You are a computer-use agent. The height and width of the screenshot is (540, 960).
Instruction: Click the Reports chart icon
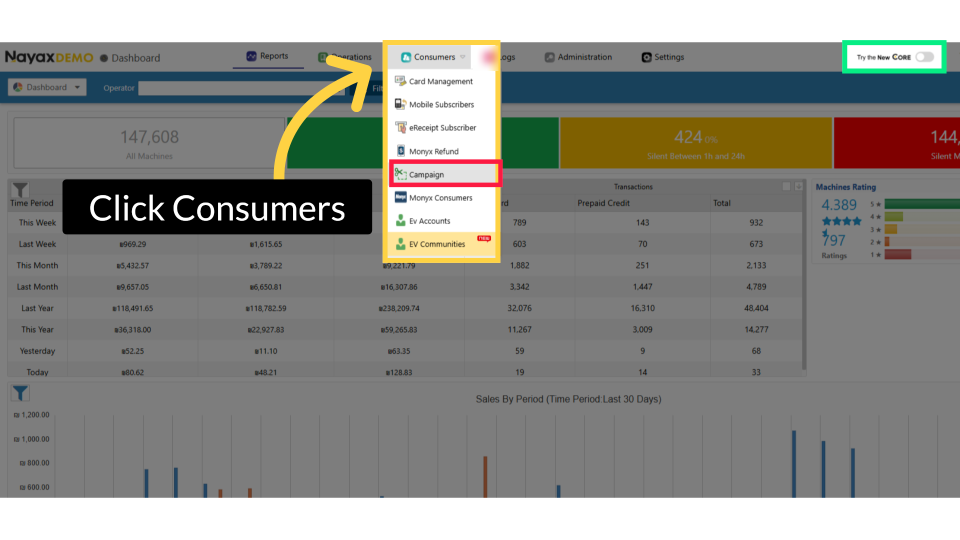[251, 56]
